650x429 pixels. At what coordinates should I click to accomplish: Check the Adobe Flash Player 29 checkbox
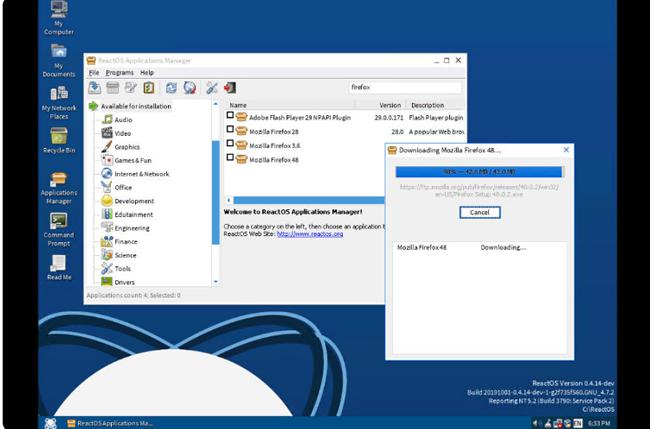(230, 116)
